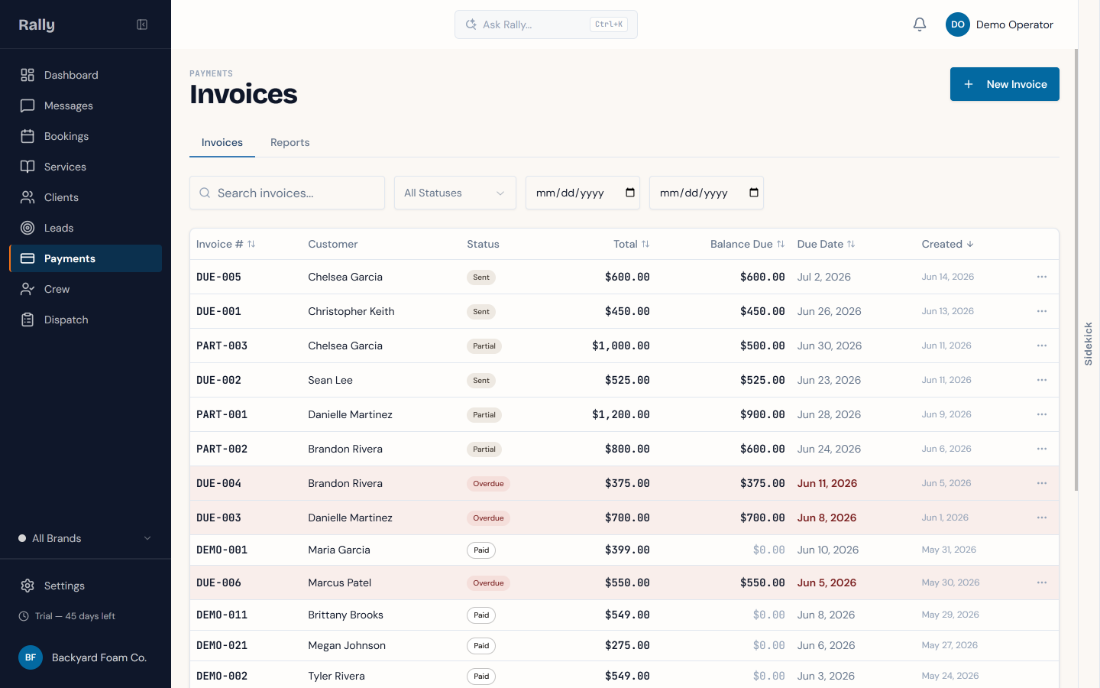
Task: Click the $1,200.00 total for PART-001
Action: pyautogui.click(x=620, y=414)
